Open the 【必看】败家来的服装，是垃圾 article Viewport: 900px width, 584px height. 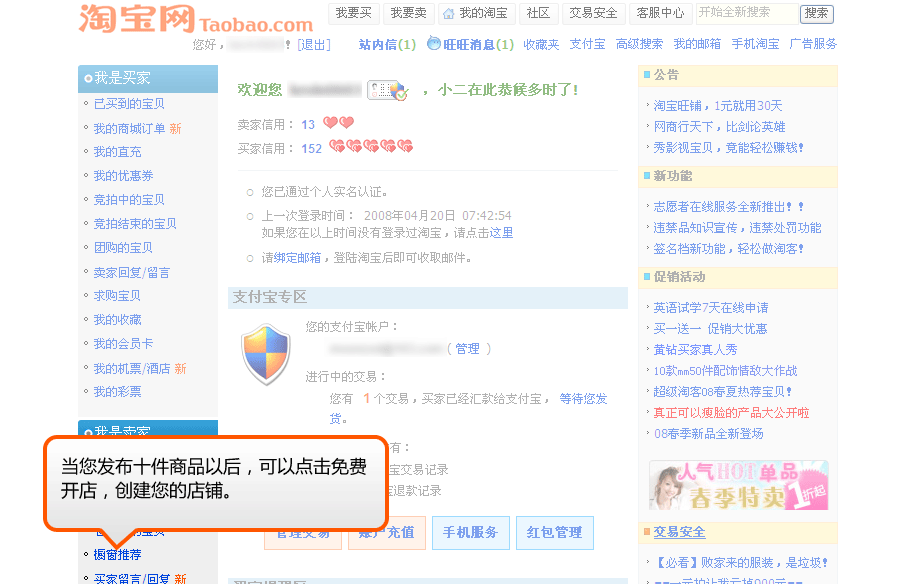[x=740, y=563]
